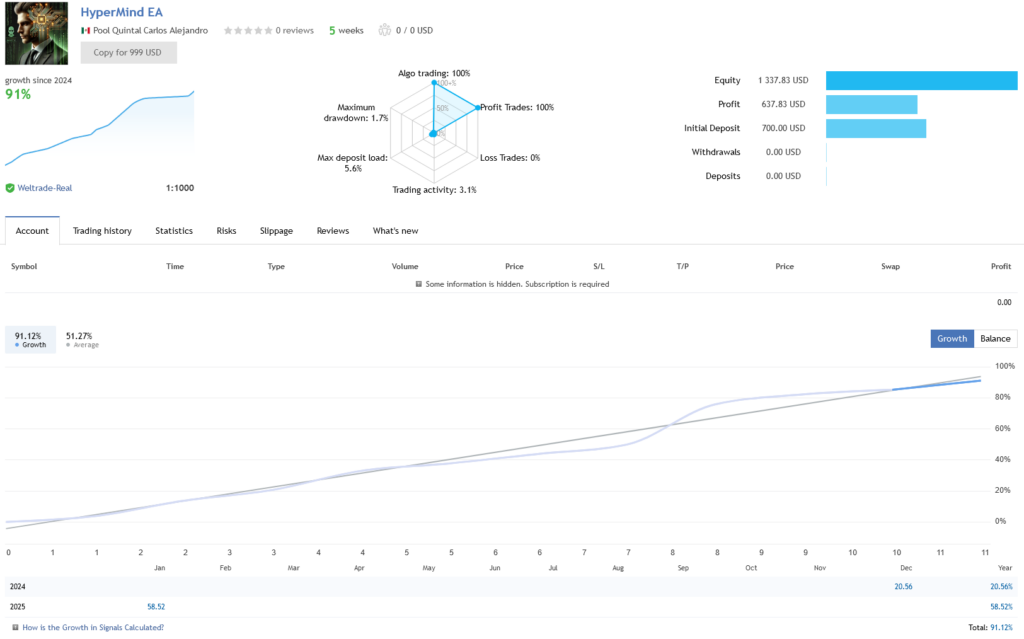1024x639 pixels.
Task: Click the info icon beside Growth calculation link
Action: click(x=15, y=627)
